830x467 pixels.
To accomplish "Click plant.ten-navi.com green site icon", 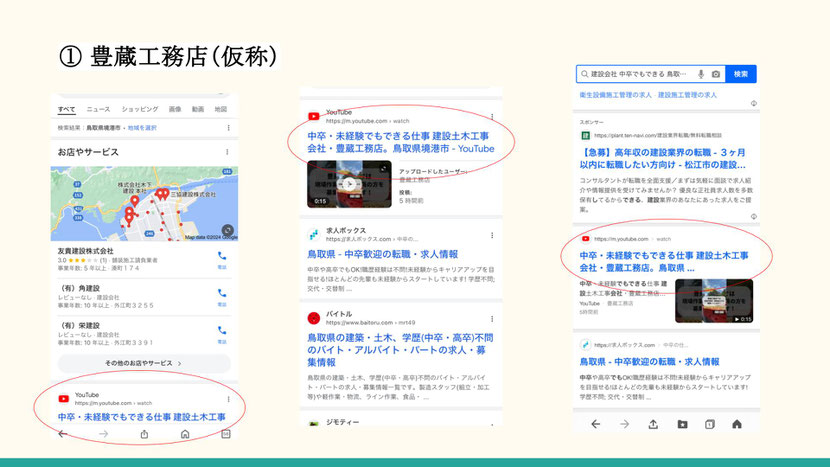I will (x=585, y=136).
